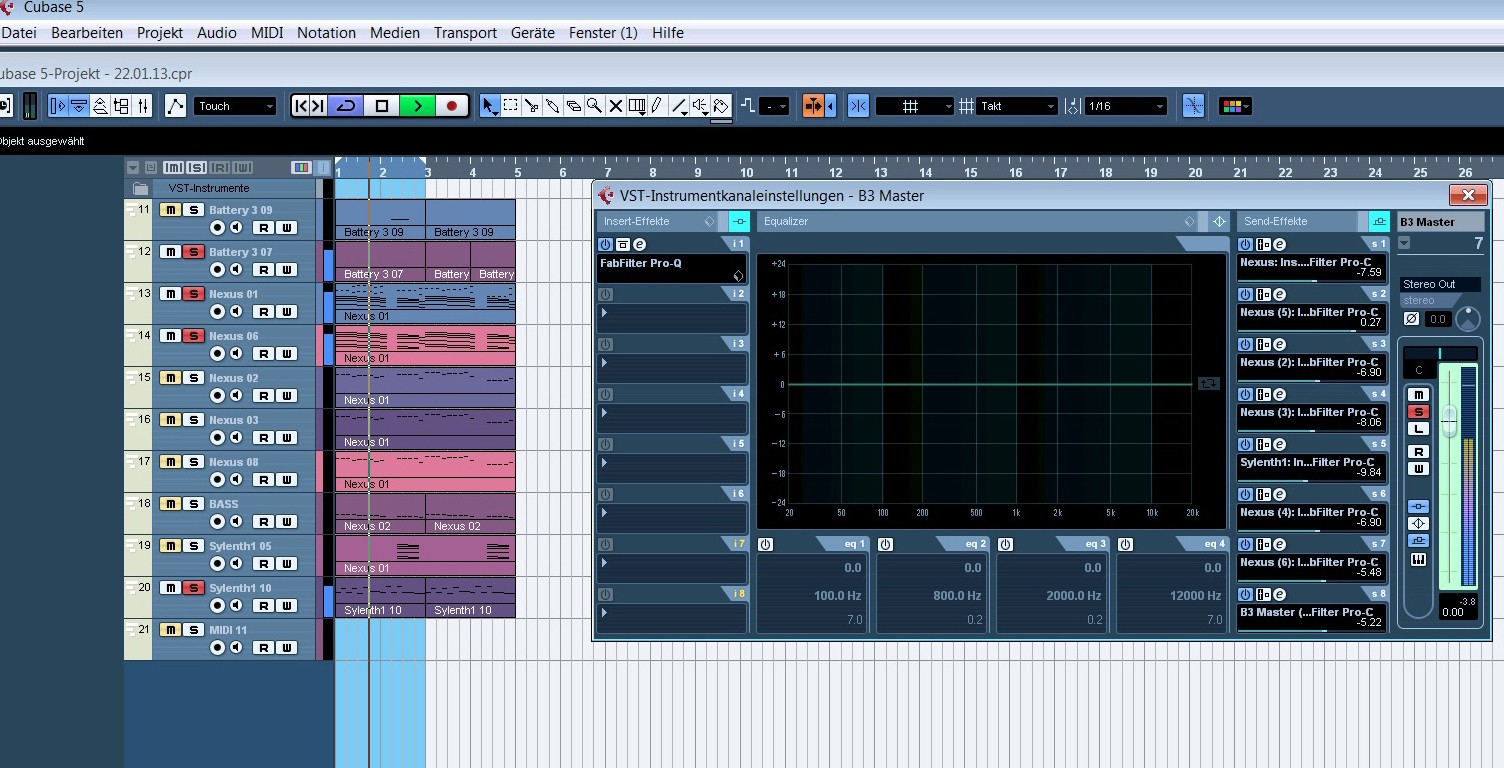Toggle the Snap on/off button
This screenshot has height=768, width=1504.
[858, 106]
